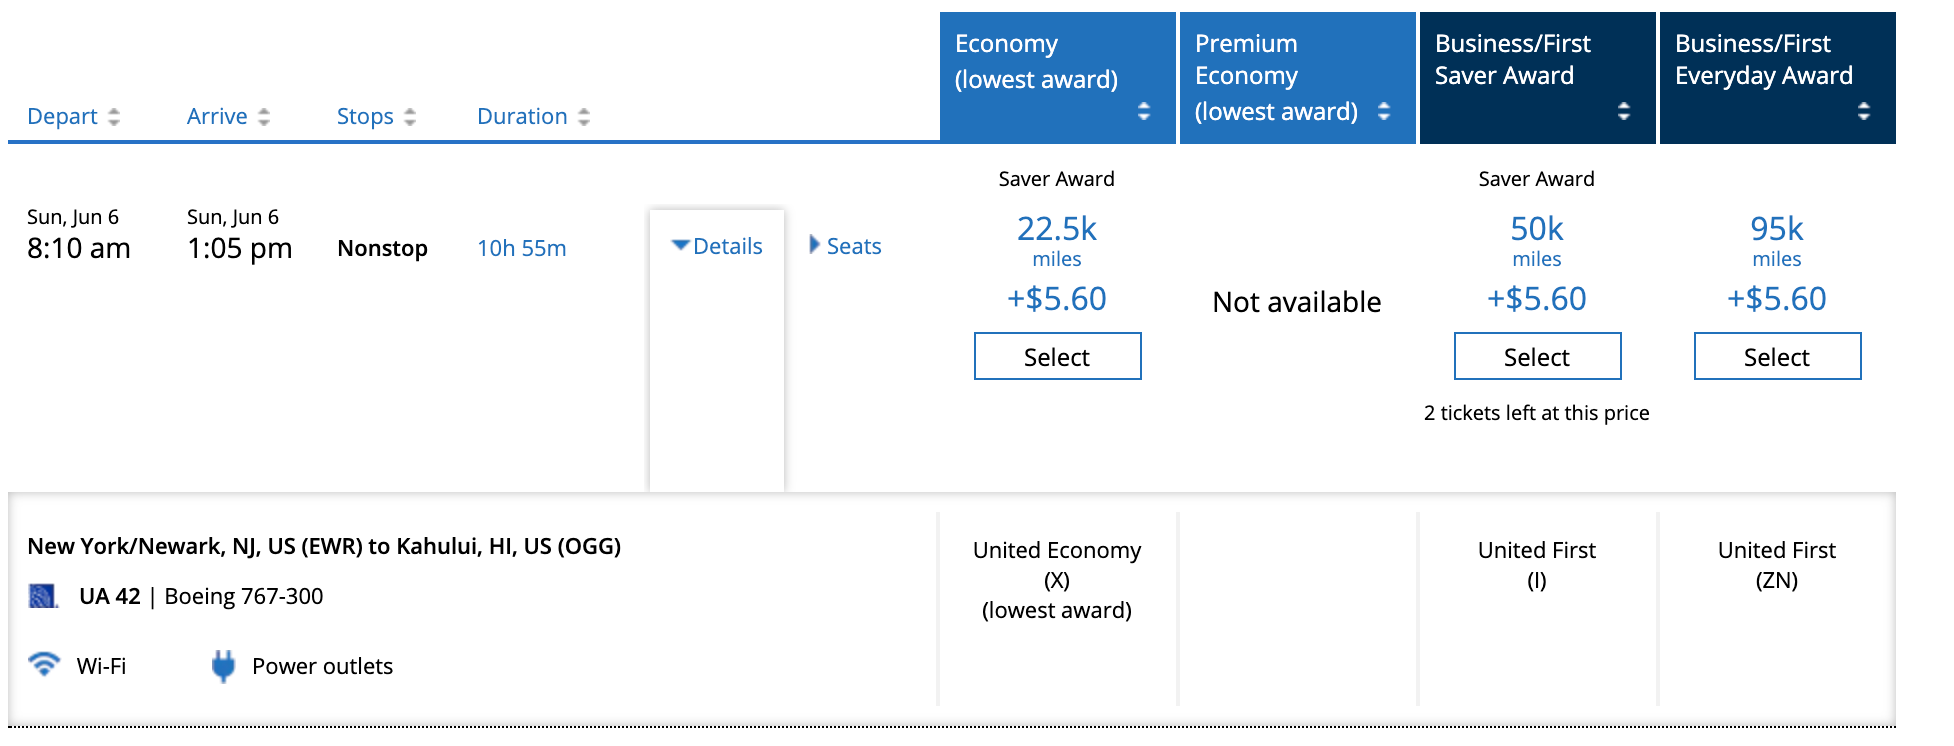Click the Stops sort arrows icon

pos(410,117)
